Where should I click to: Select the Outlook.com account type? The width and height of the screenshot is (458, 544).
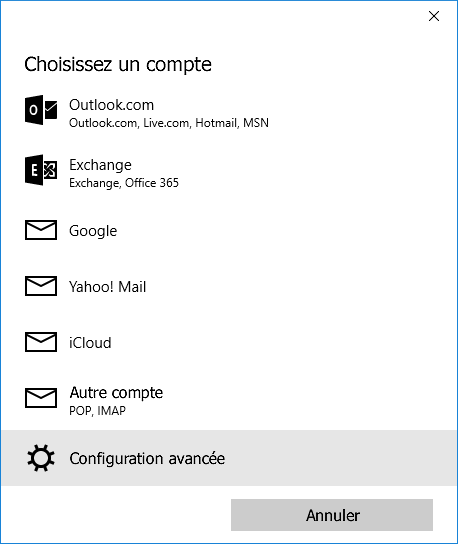[x=229, y=113]
